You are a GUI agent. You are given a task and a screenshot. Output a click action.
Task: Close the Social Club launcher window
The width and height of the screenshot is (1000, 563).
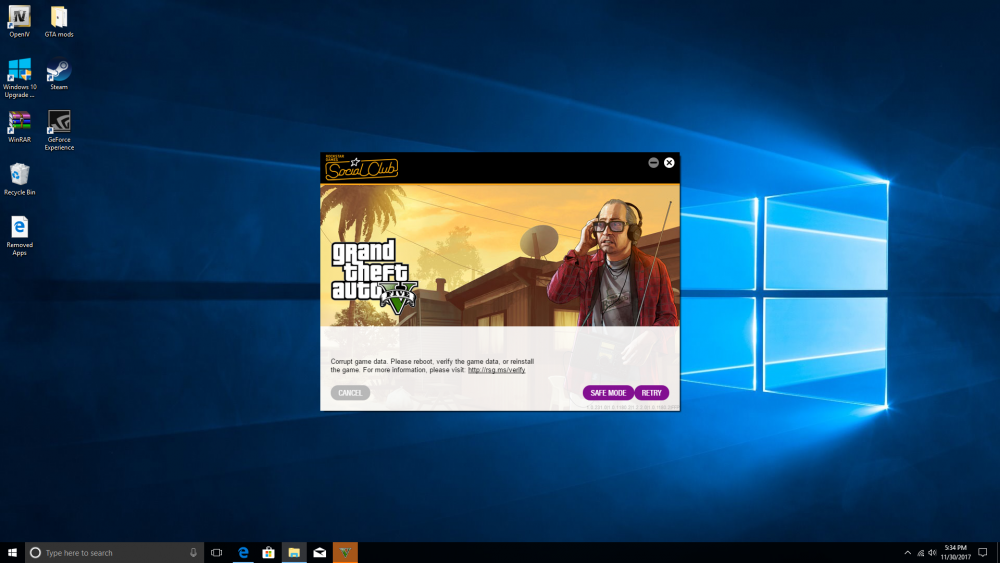coord(669,163)
